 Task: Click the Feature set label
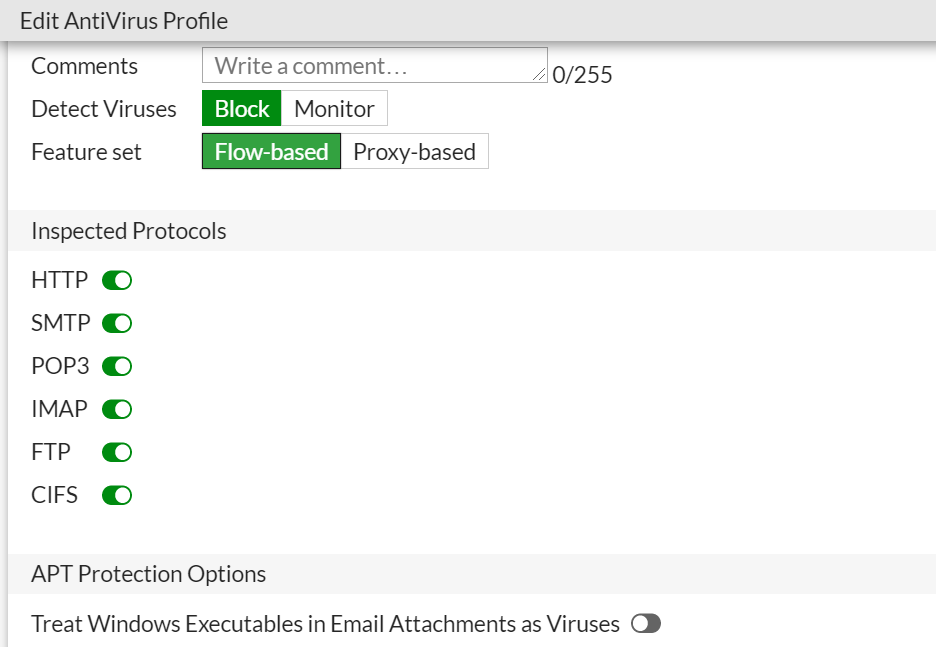87,152
